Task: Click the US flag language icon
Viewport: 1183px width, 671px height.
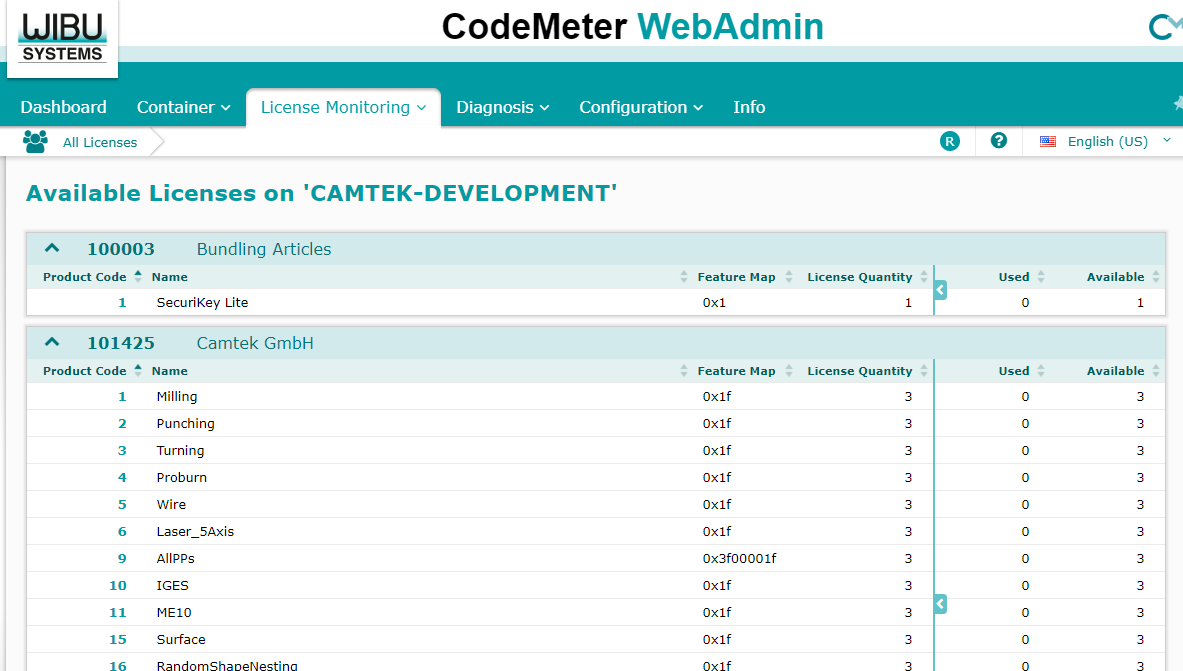Action: click(1048, 141)
